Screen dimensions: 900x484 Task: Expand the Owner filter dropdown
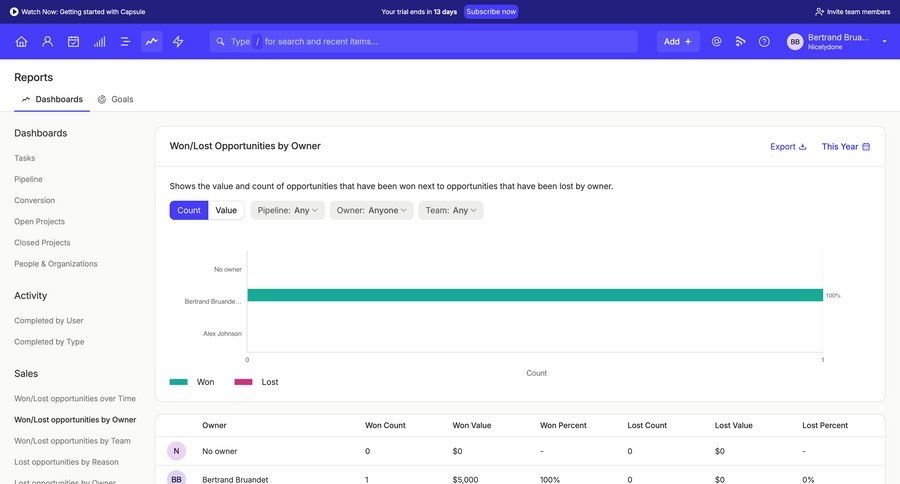coord(372,210)
